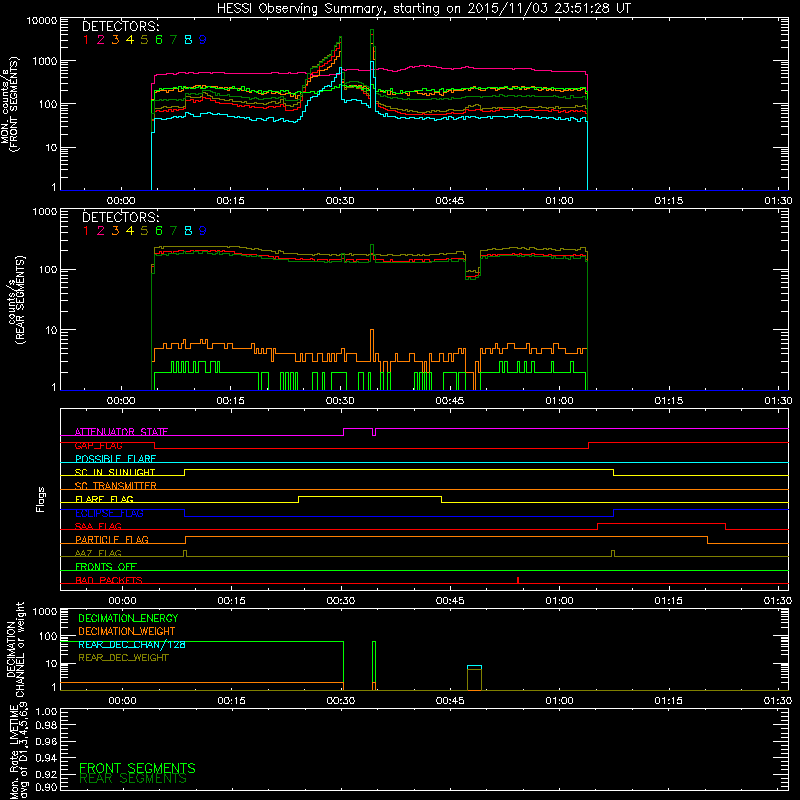Click the SC_IN_SUNLIGHT flag label
This screenshot has width=800, height=800.
coord(115,472)
